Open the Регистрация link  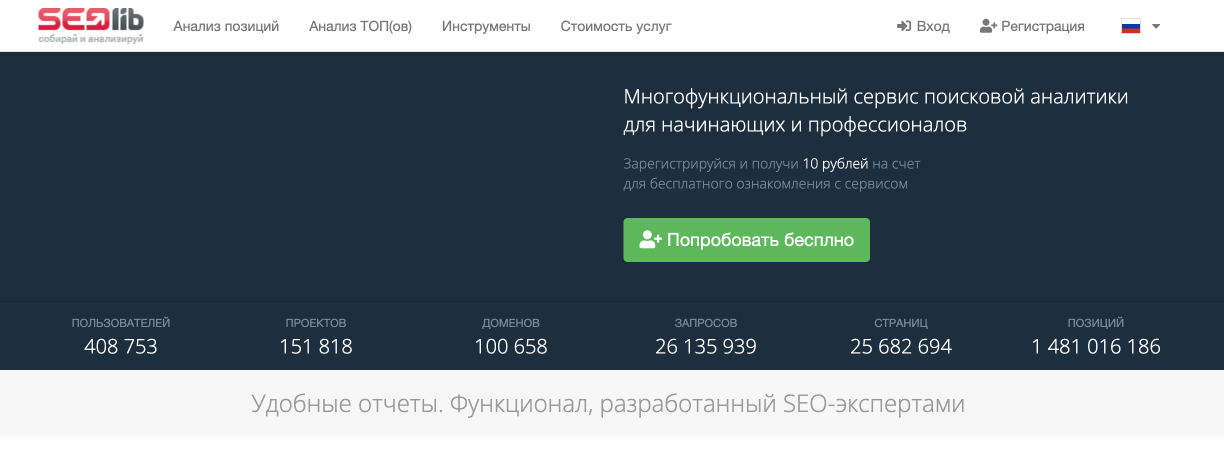(1043, 26)
